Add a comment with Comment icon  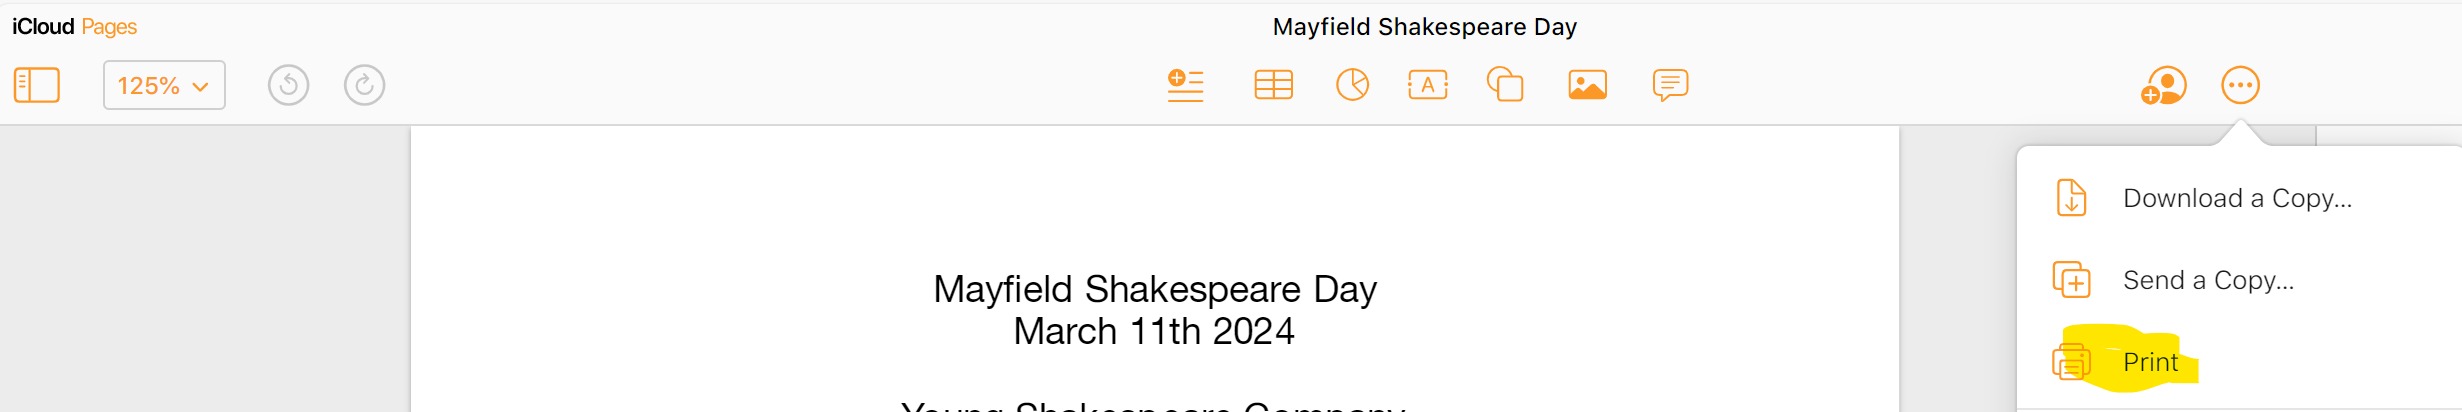coord(1670,85)
